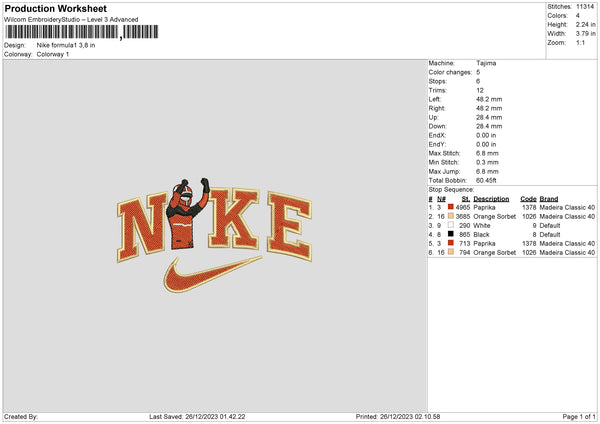
Task: Click the Colors value '4'
Action: click(578, 16)
